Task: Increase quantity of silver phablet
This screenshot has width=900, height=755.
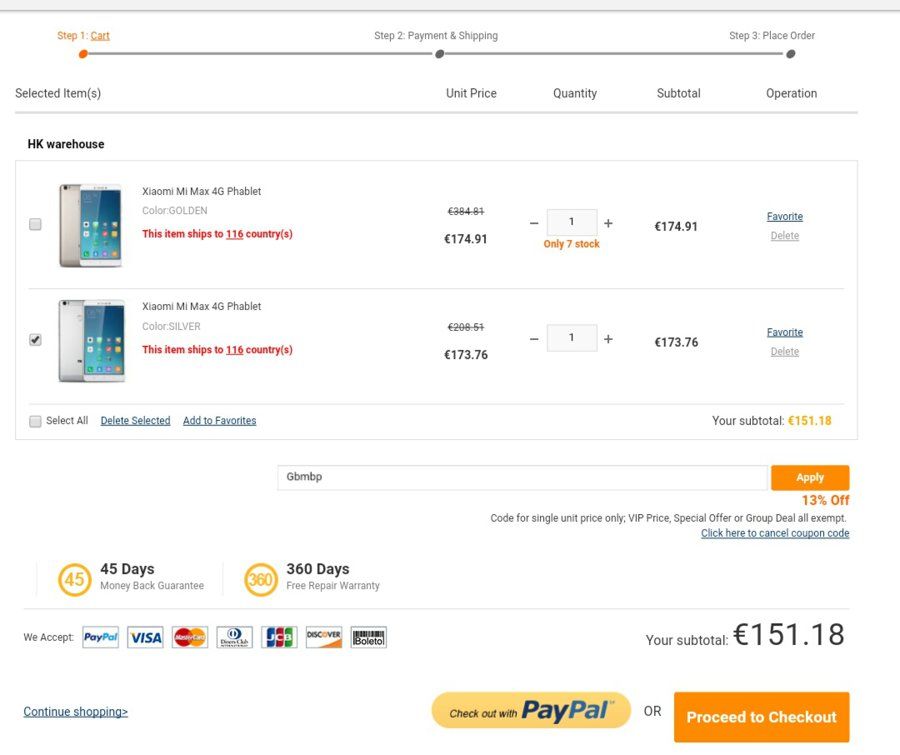Action: 608,339
